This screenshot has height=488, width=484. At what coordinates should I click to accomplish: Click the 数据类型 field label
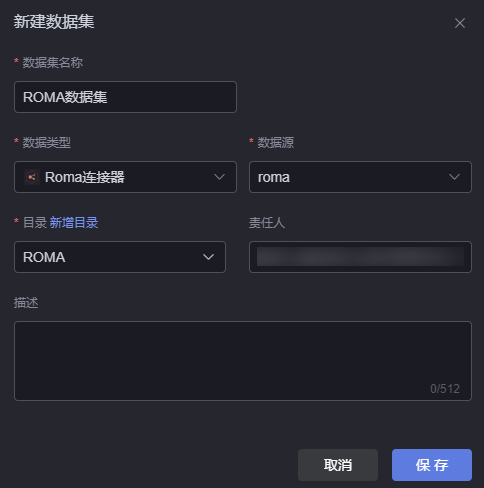[x=47, y=143]
